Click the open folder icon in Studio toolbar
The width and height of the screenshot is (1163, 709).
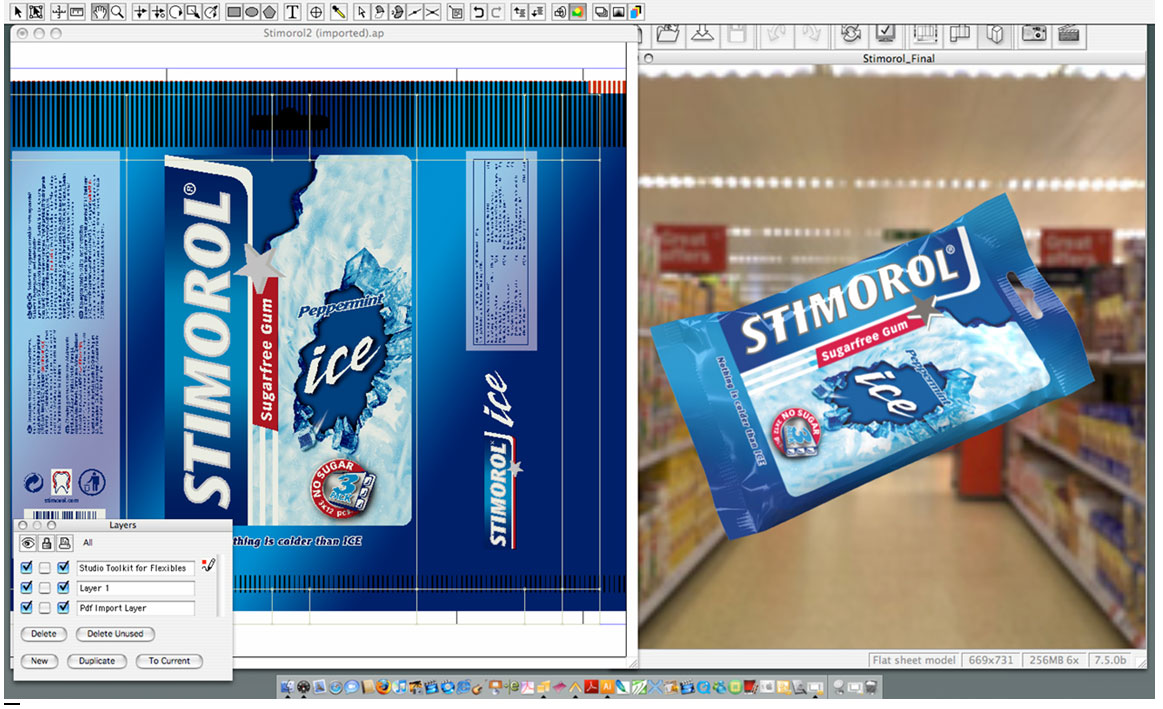[x=668, y=34]
